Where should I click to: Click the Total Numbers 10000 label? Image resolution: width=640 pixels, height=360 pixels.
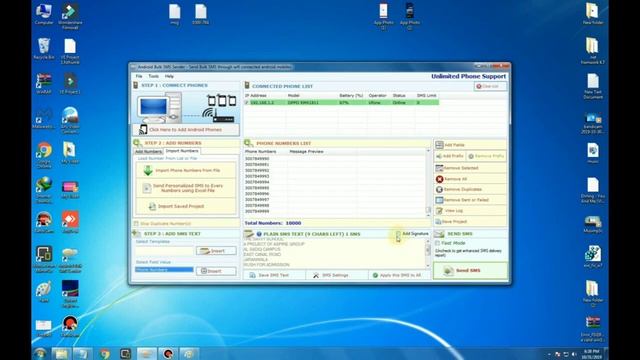click(273, 223)
